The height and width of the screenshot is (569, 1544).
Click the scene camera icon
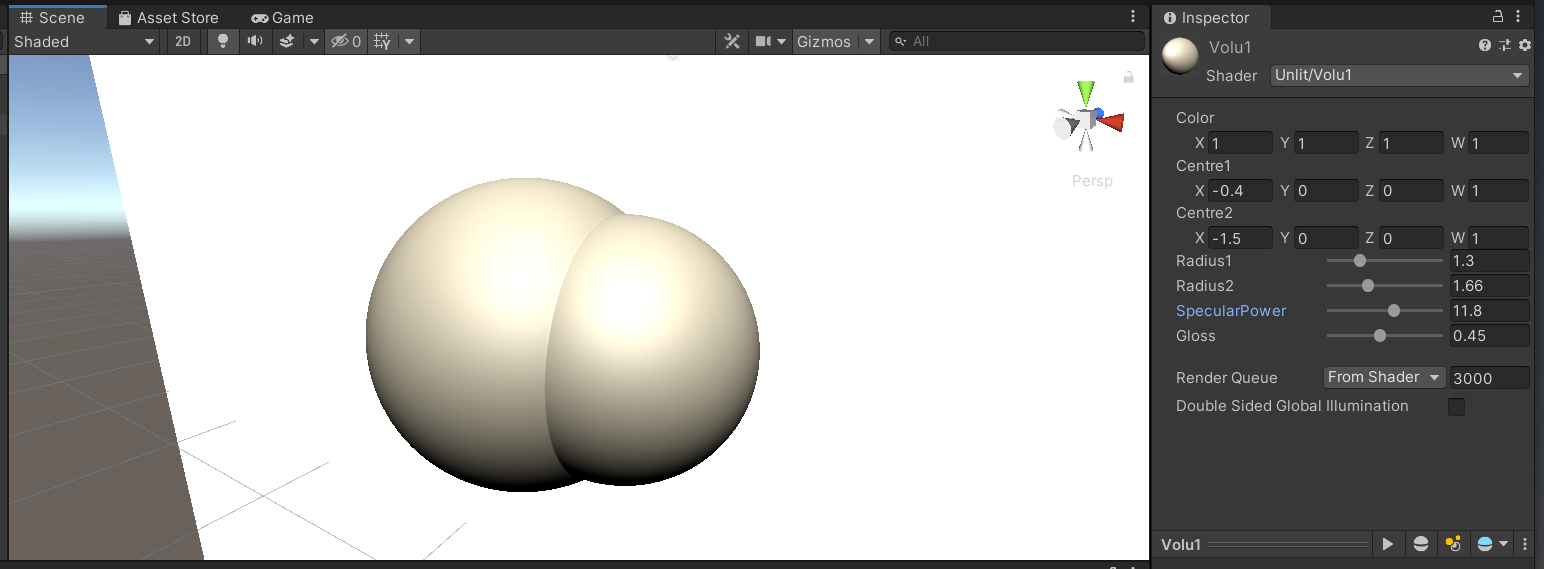pyautogui.click(x=763, y=42)
